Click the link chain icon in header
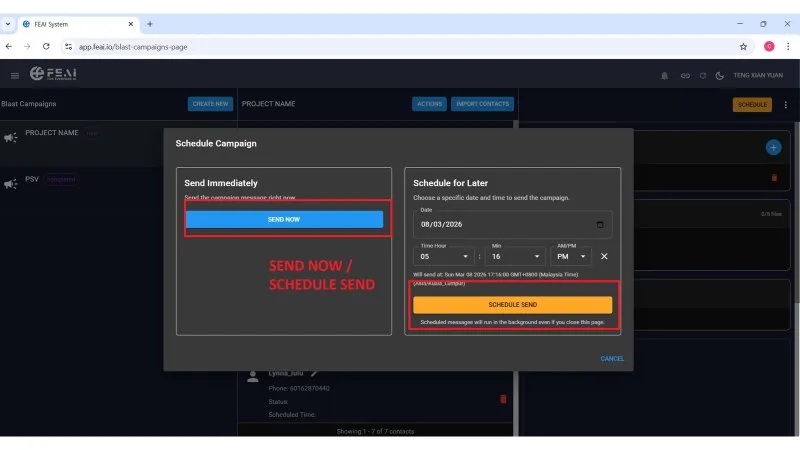The height and width of the screenshot is (450, 800). [685, 76]
